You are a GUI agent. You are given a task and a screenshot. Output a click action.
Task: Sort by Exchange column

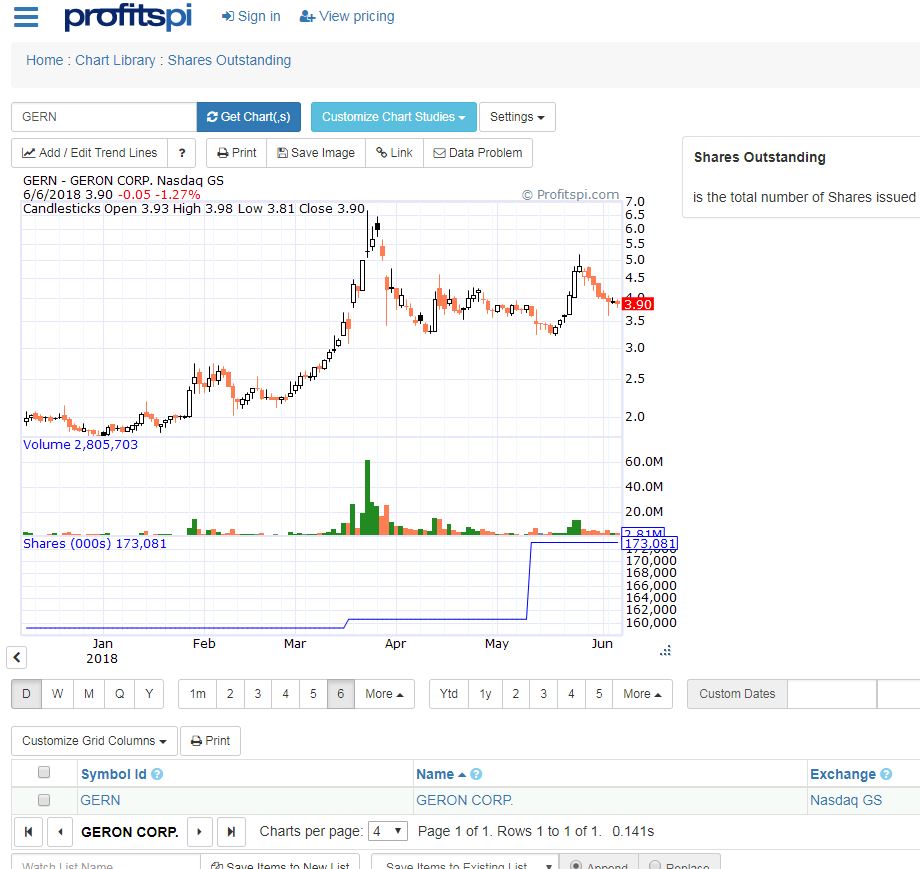pos(843,774)
